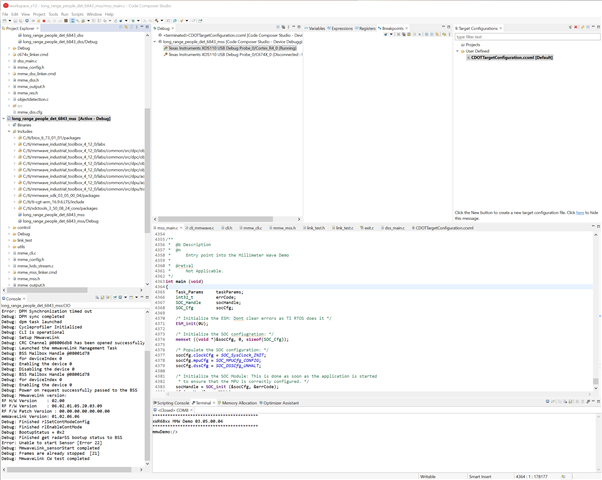The width and height of the screenshot is (602, 480).
Task: Close the mss_main.c editor tab
Action: click(x=181, y=228)
